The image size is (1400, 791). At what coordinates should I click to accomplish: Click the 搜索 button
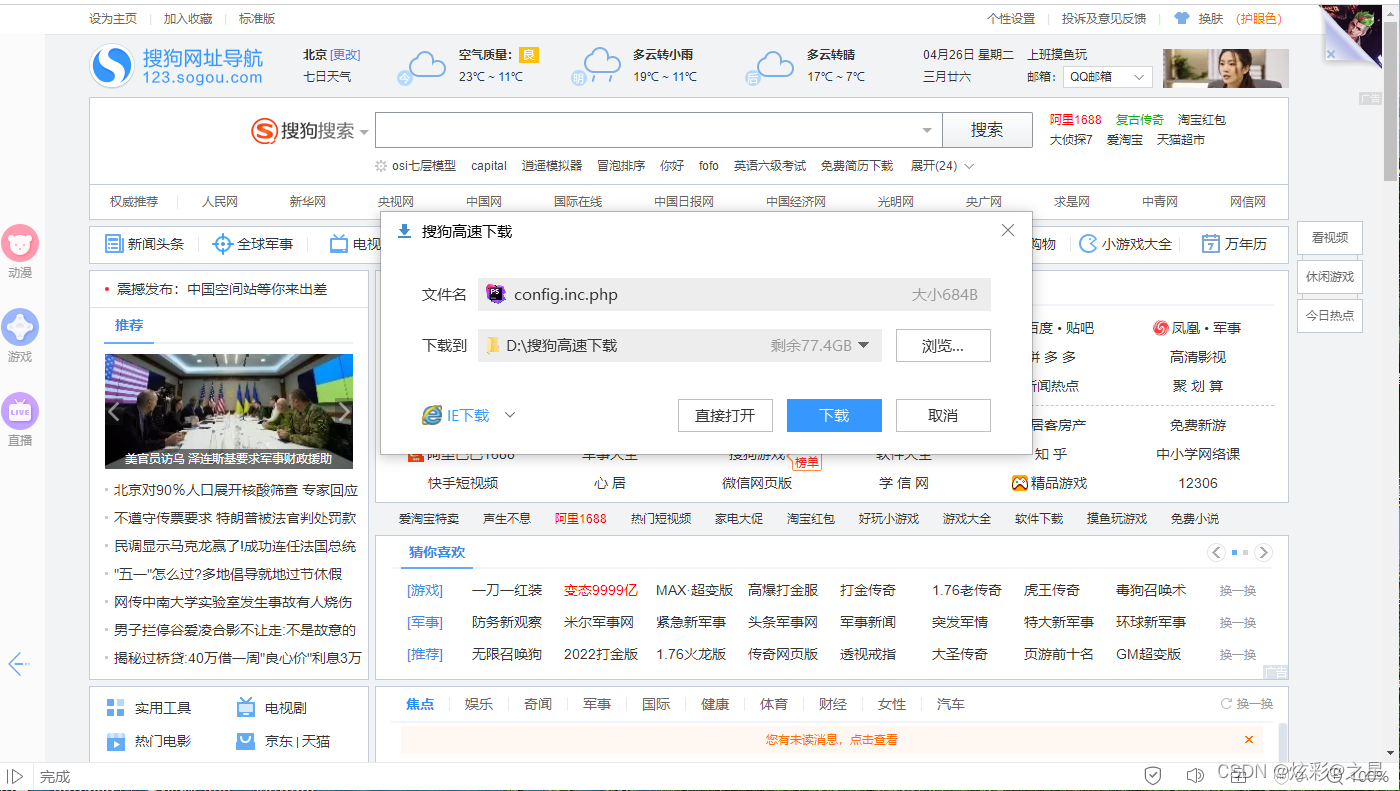[987, 130]
